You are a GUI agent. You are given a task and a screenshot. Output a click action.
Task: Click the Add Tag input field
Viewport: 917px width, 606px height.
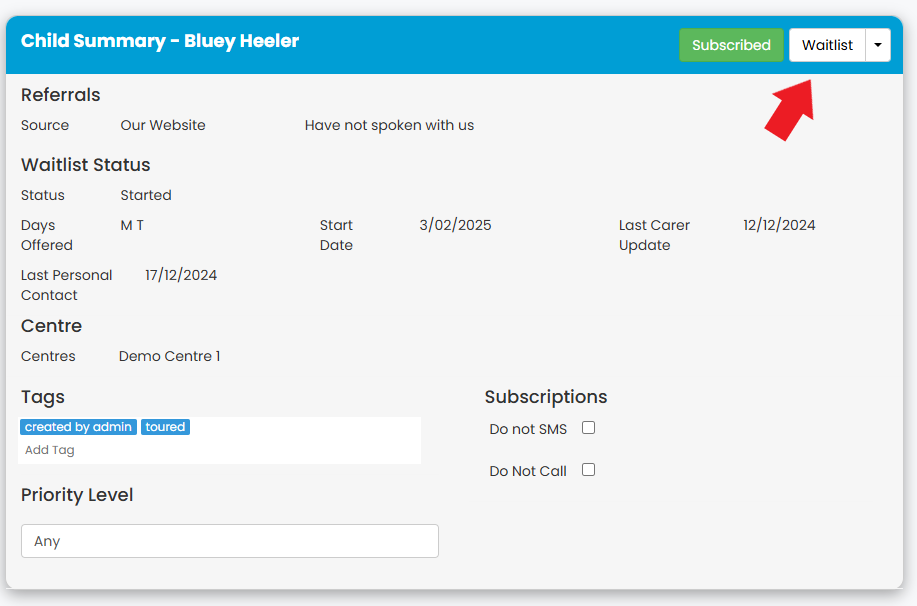219,450
